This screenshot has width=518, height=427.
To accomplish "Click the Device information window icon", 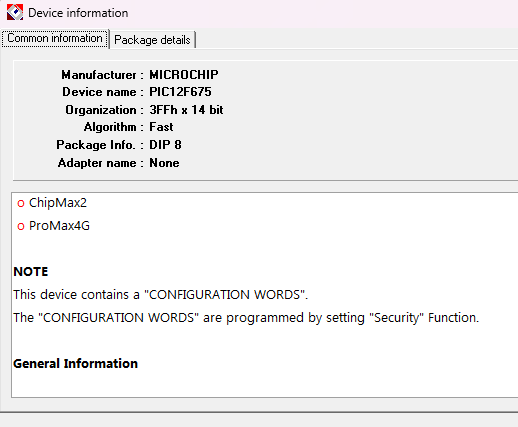I will point(15,12).
